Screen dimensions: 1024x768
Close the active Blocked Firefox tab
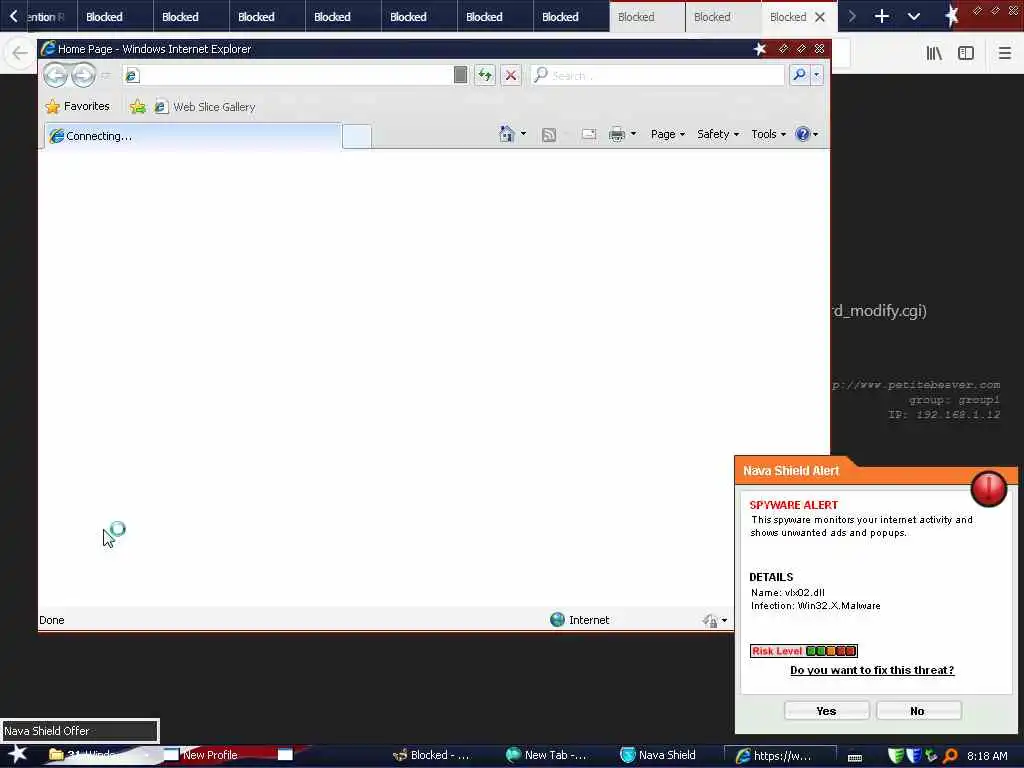(820, 17)
